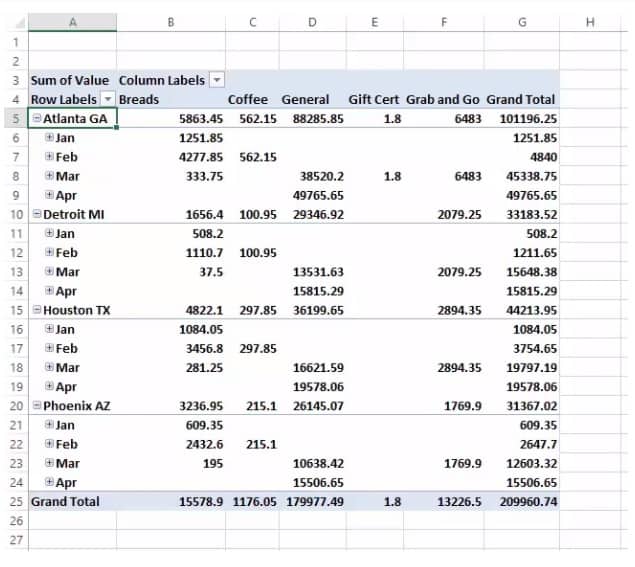
Task: Select cell with value 13531.63
Action: click(312, 272)
